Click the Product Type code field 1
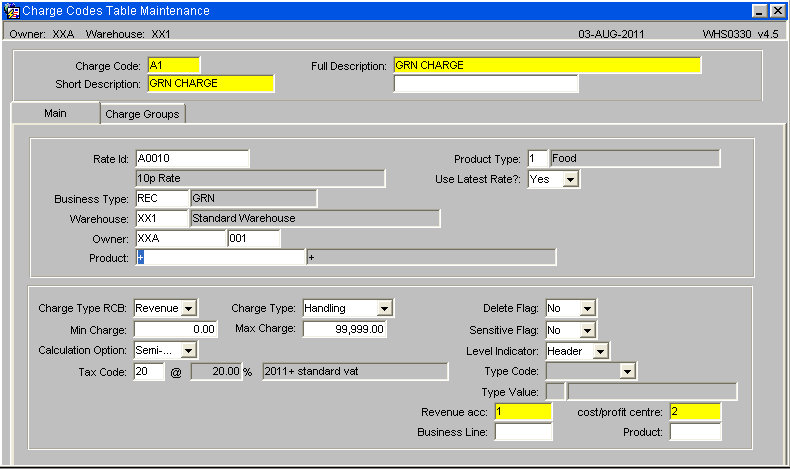The width and height of the screenshot is (790, 469). coord(538,159)
